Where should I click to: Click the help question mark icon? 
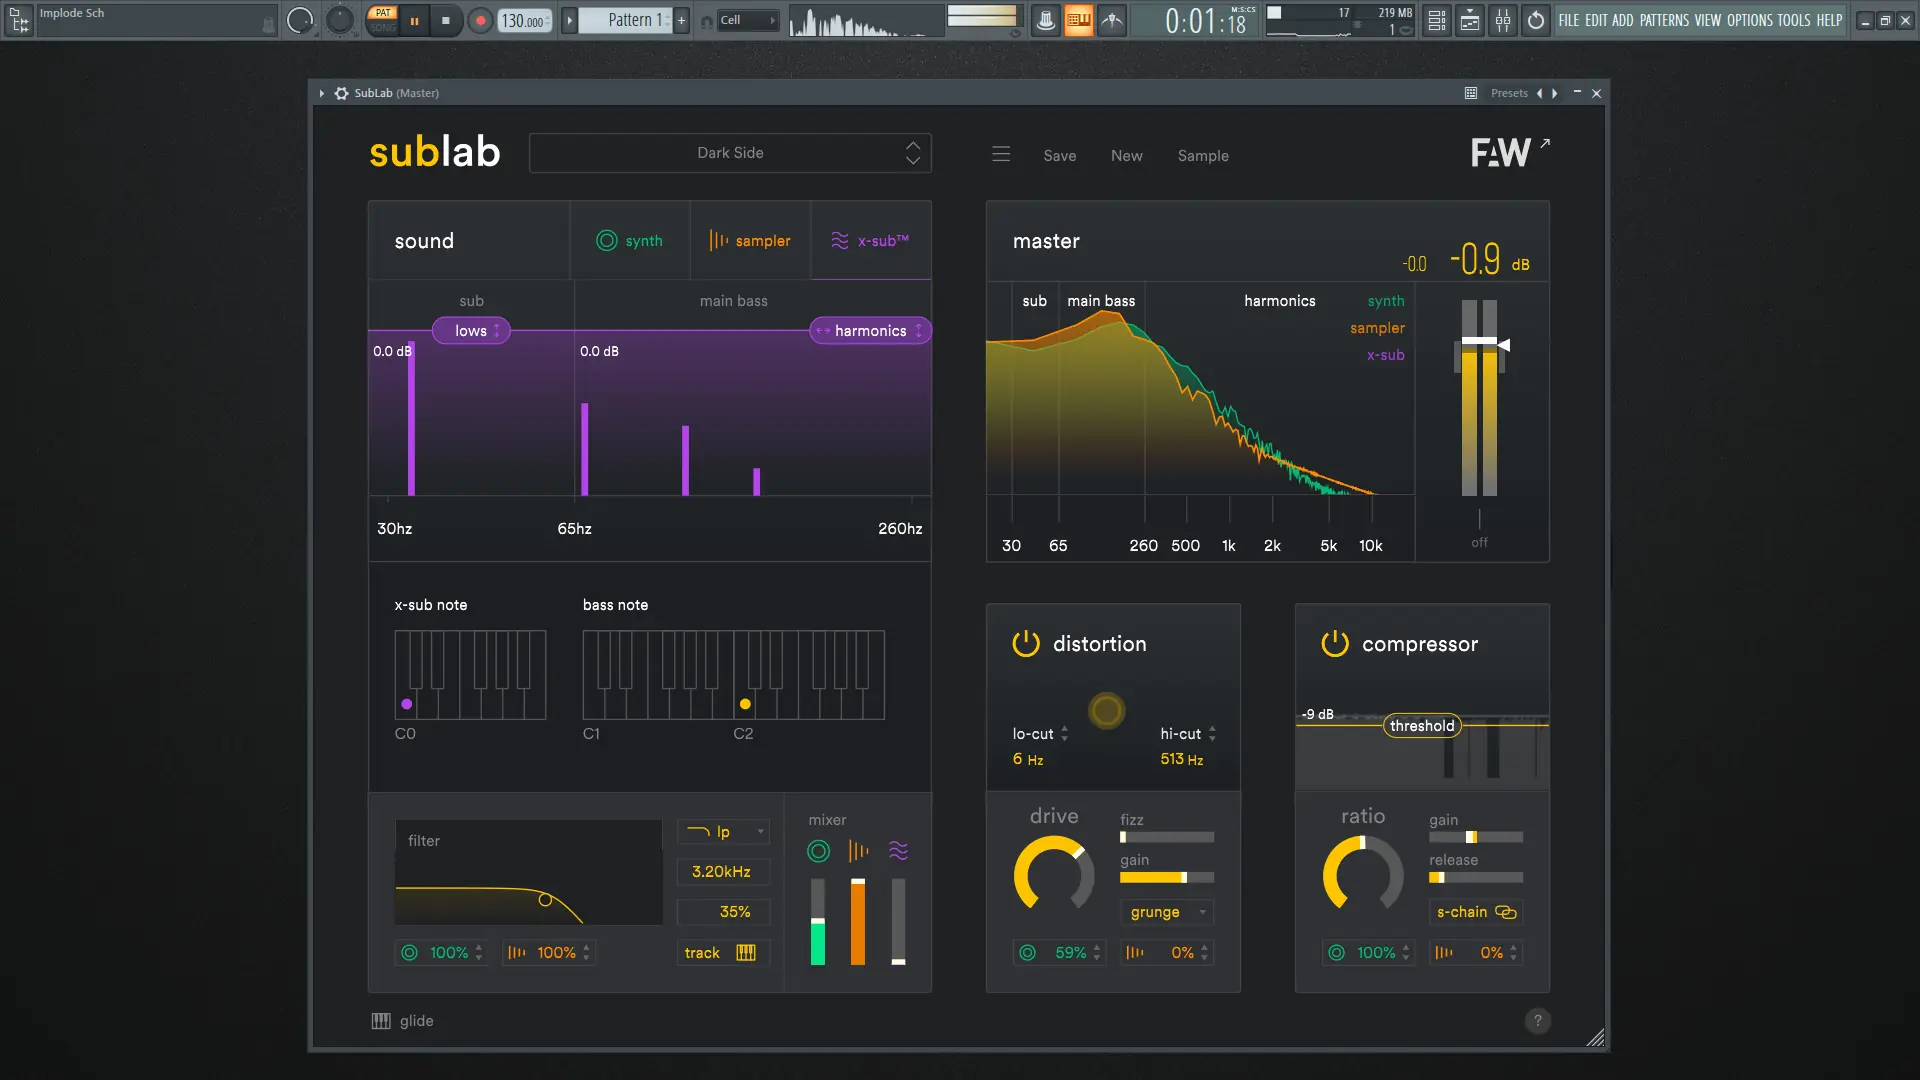coord(1537,1021)
